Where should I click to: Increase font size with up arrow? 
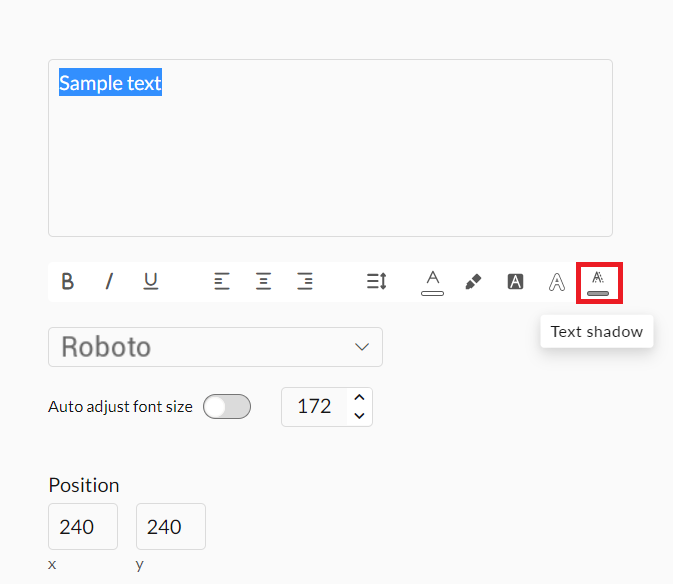click(359, 398)
